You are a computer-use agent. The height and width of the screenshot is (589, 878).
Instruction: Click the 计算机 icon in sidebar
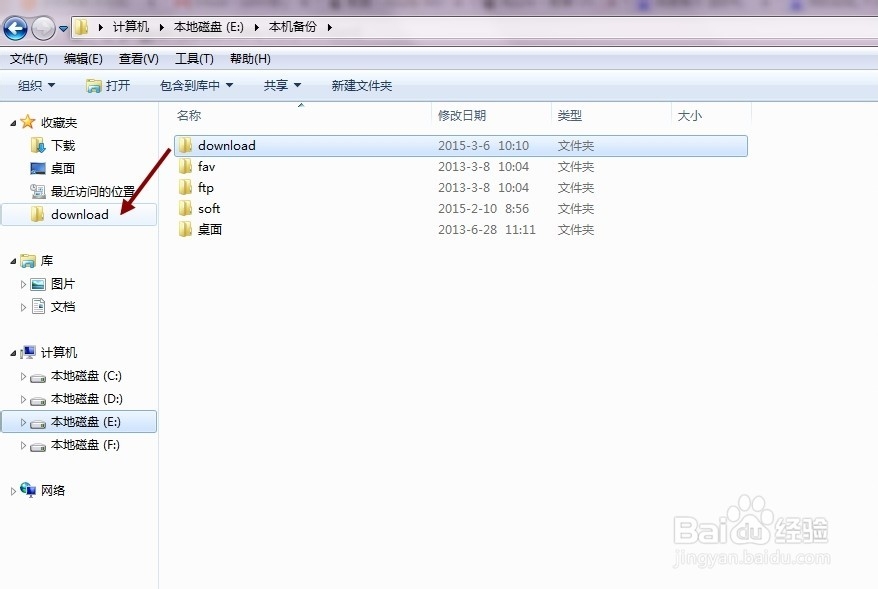[x=28, y=352]
